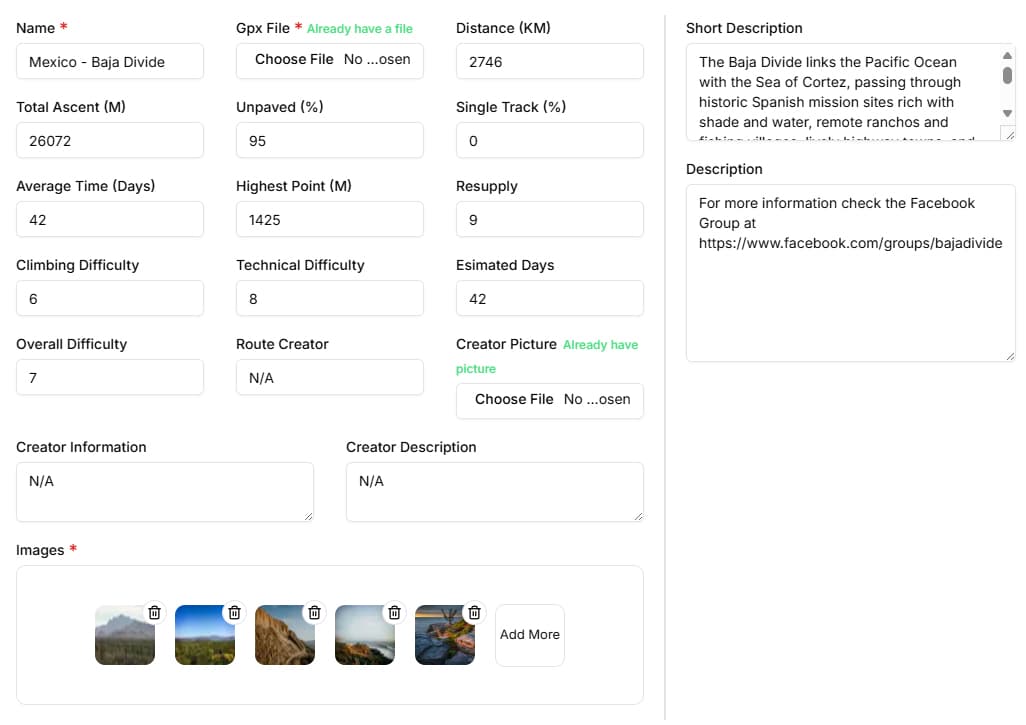
Task: Open the Facebook group link in Description
Action: tap(850, 243)
